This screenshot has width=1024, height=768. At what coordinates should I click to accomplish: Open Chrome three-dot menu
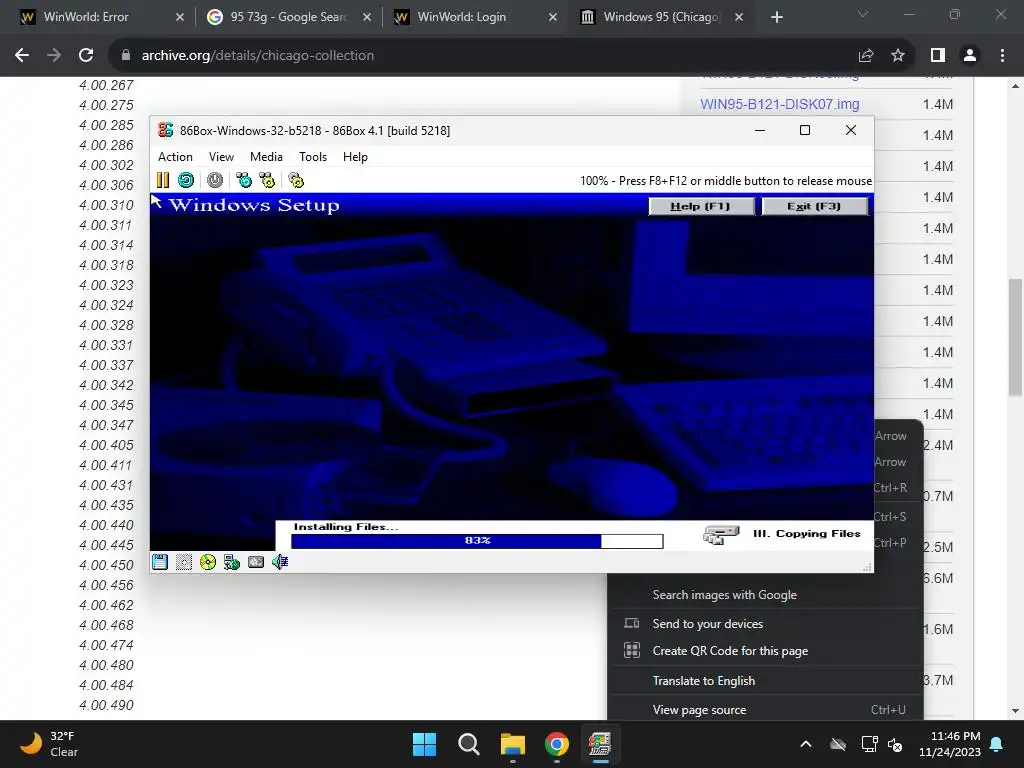[1002, 56]
